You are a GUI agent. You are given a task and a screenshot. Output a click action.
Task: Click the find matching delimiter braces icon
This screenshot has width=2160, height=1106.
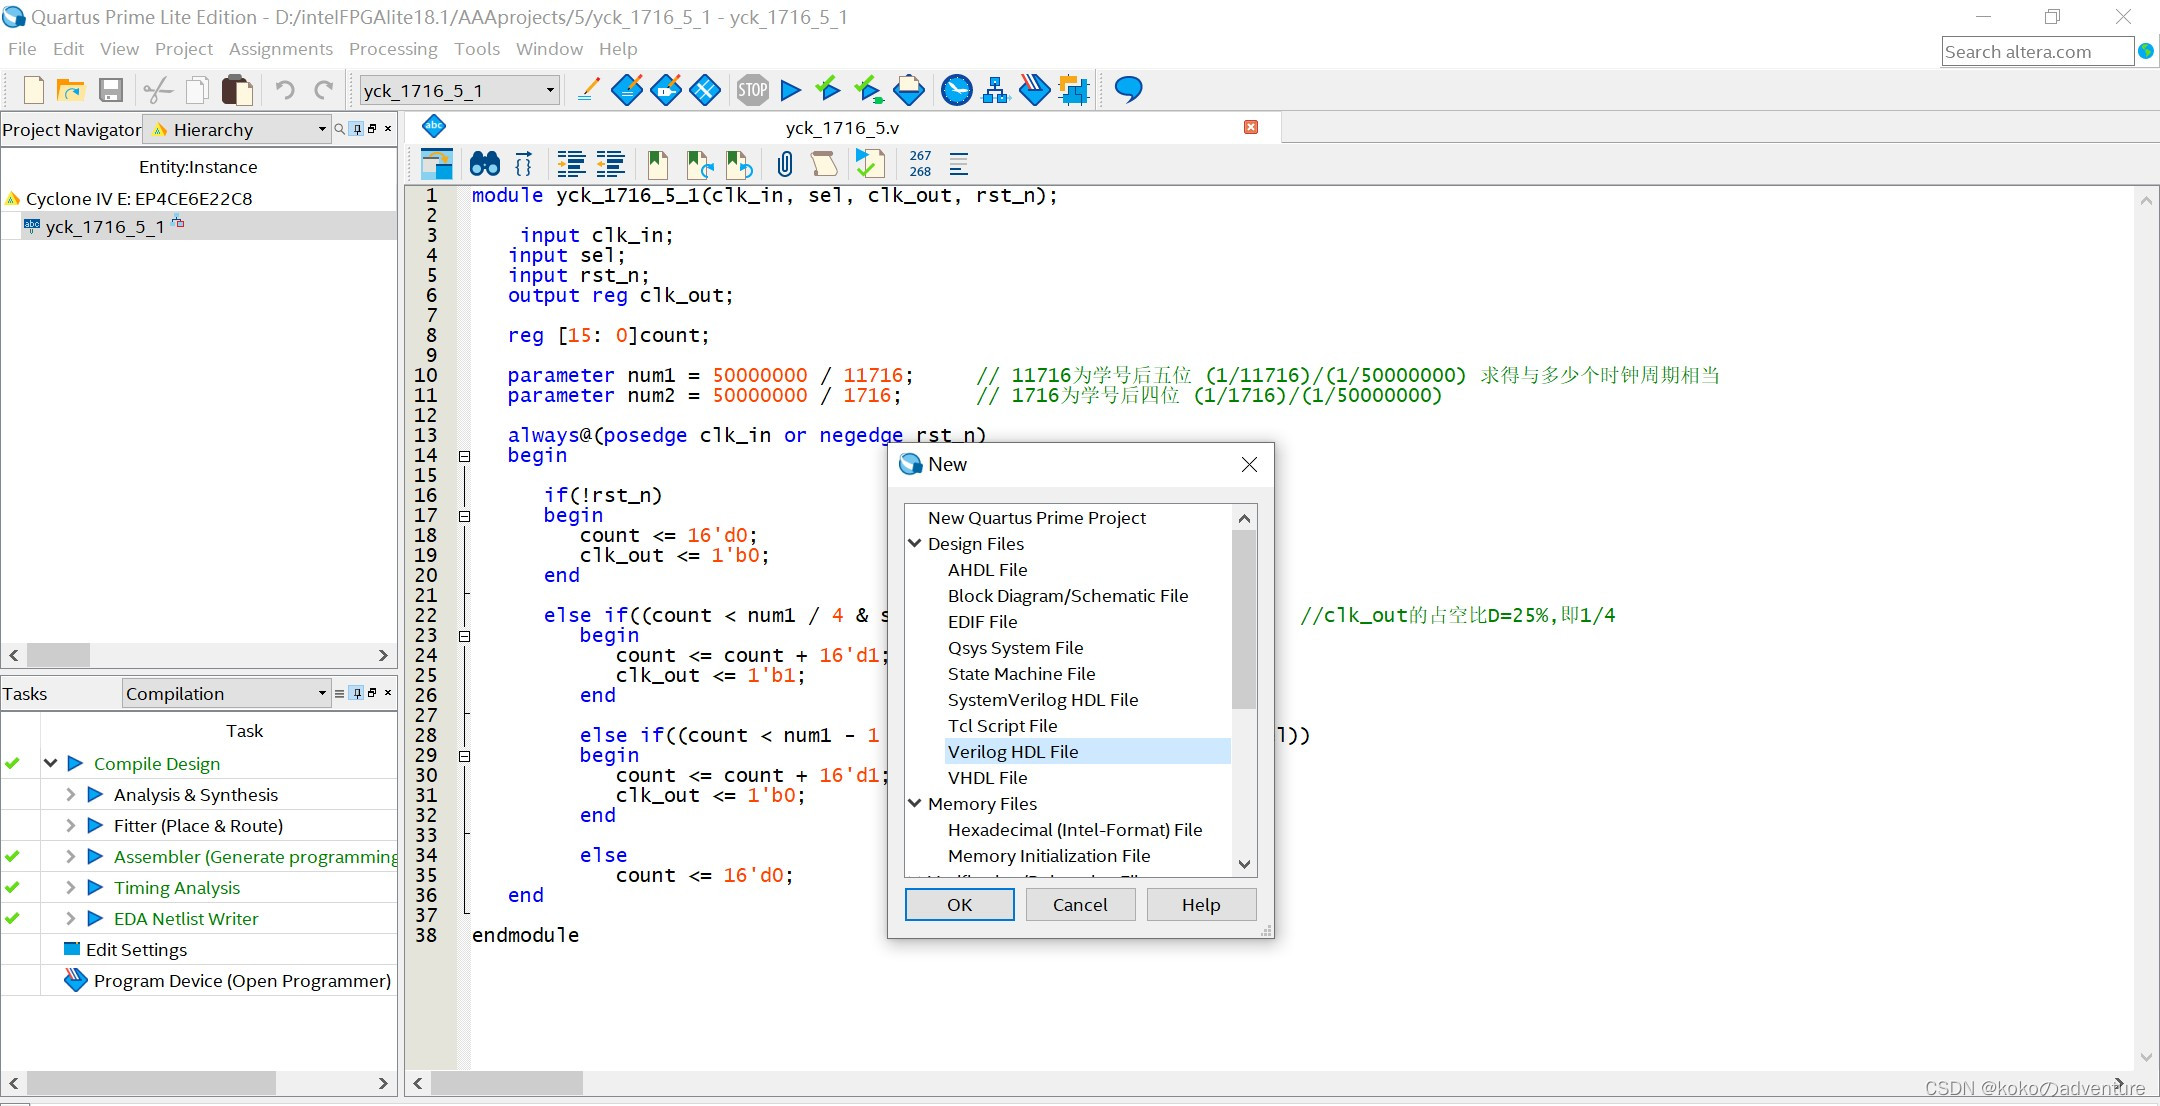(x=523, y=164)
